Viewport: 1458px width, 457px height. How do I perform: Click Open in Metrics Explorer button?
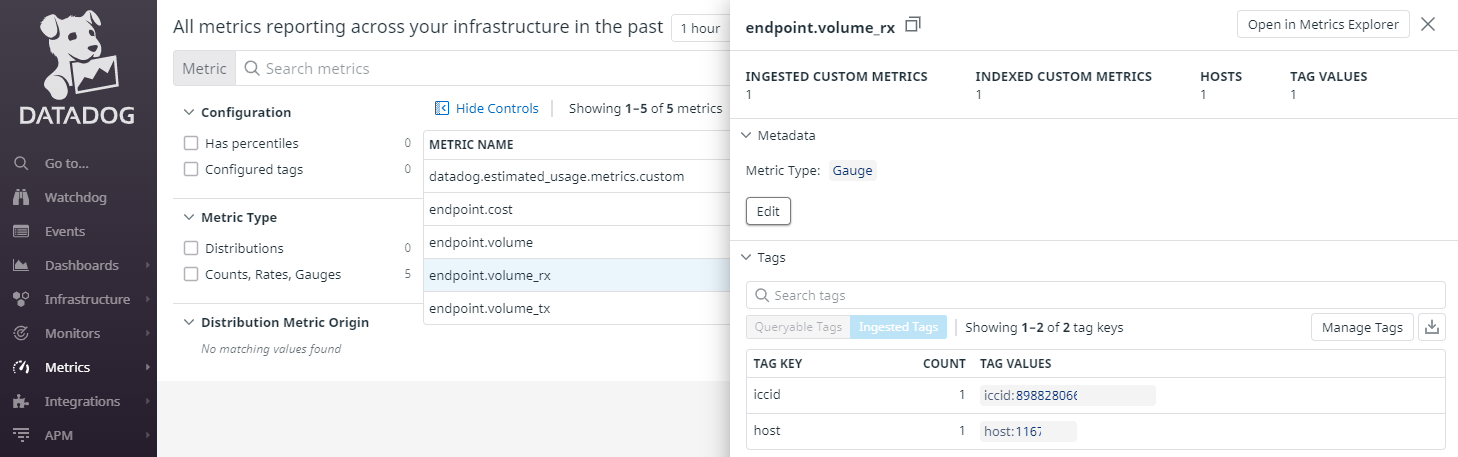[x=1322, y=25]
